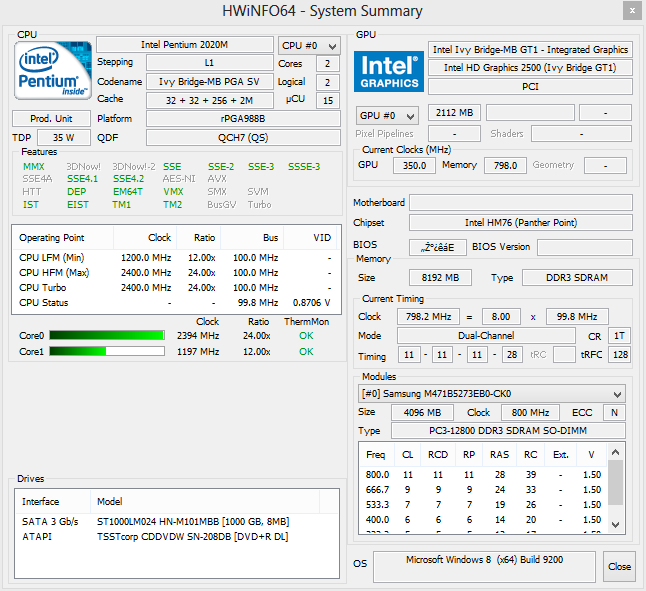
Task: Click the empty BIOS Version field
Action: 585,247
